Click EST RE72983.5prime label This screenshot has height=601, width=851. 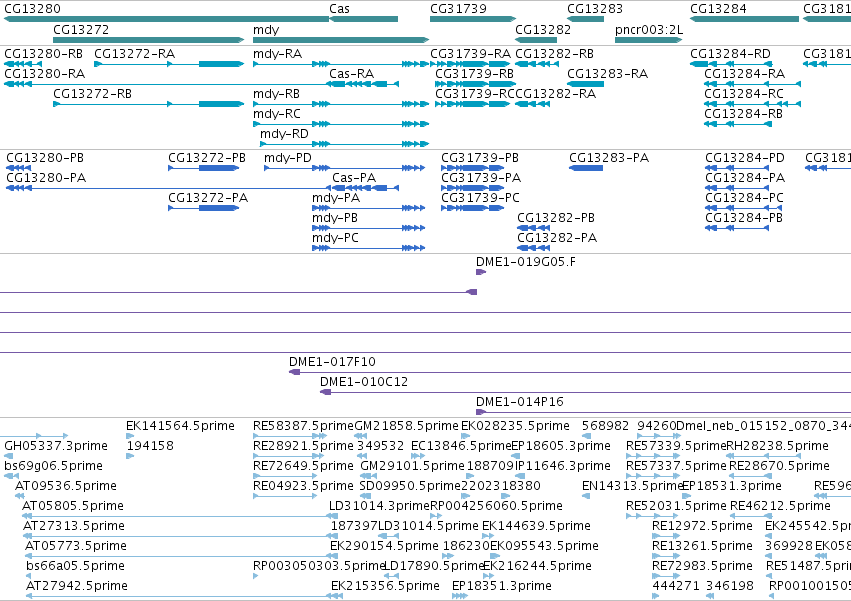coord(702,566)
